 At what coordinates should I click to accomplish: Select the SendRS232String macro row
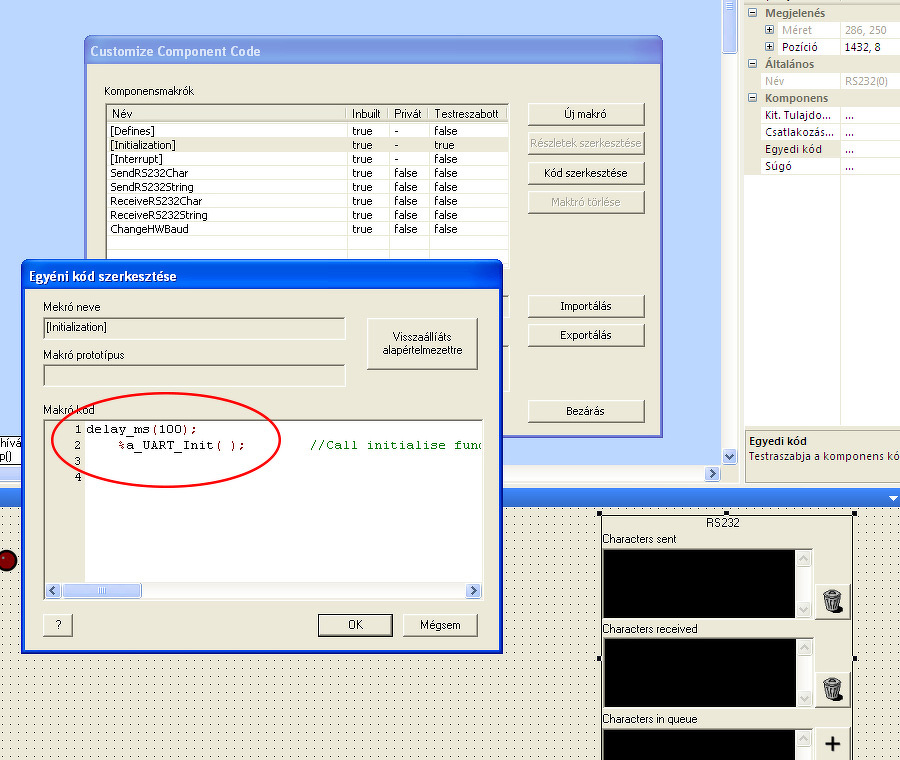pos(308,187)
